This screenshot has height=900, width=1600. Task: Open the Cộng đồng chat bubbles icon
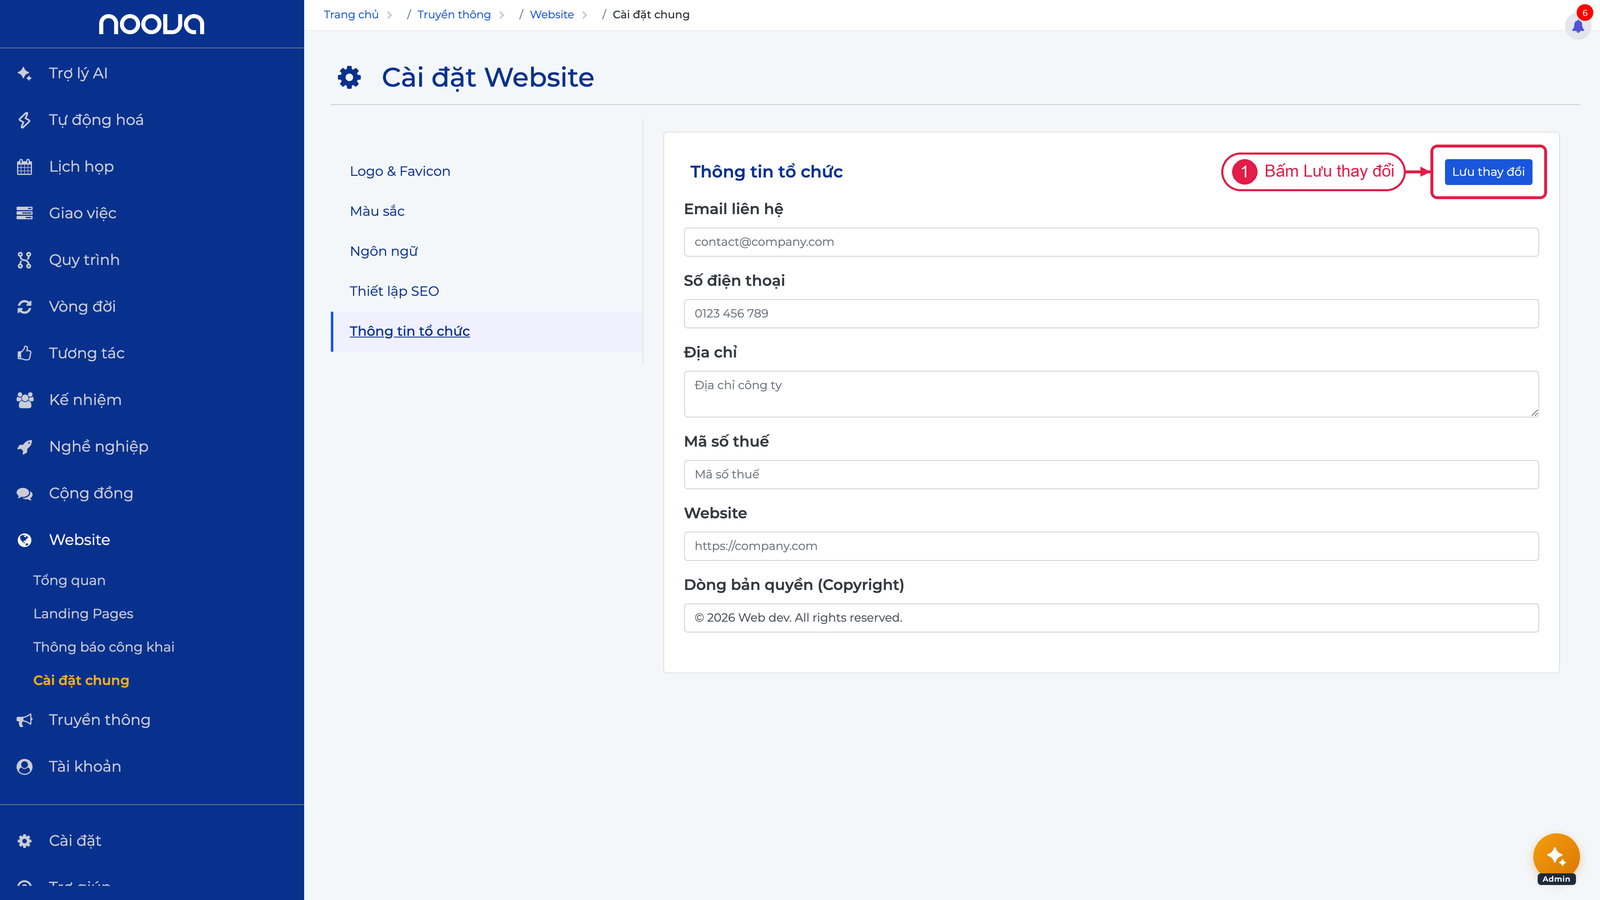(x=25, y=493)
